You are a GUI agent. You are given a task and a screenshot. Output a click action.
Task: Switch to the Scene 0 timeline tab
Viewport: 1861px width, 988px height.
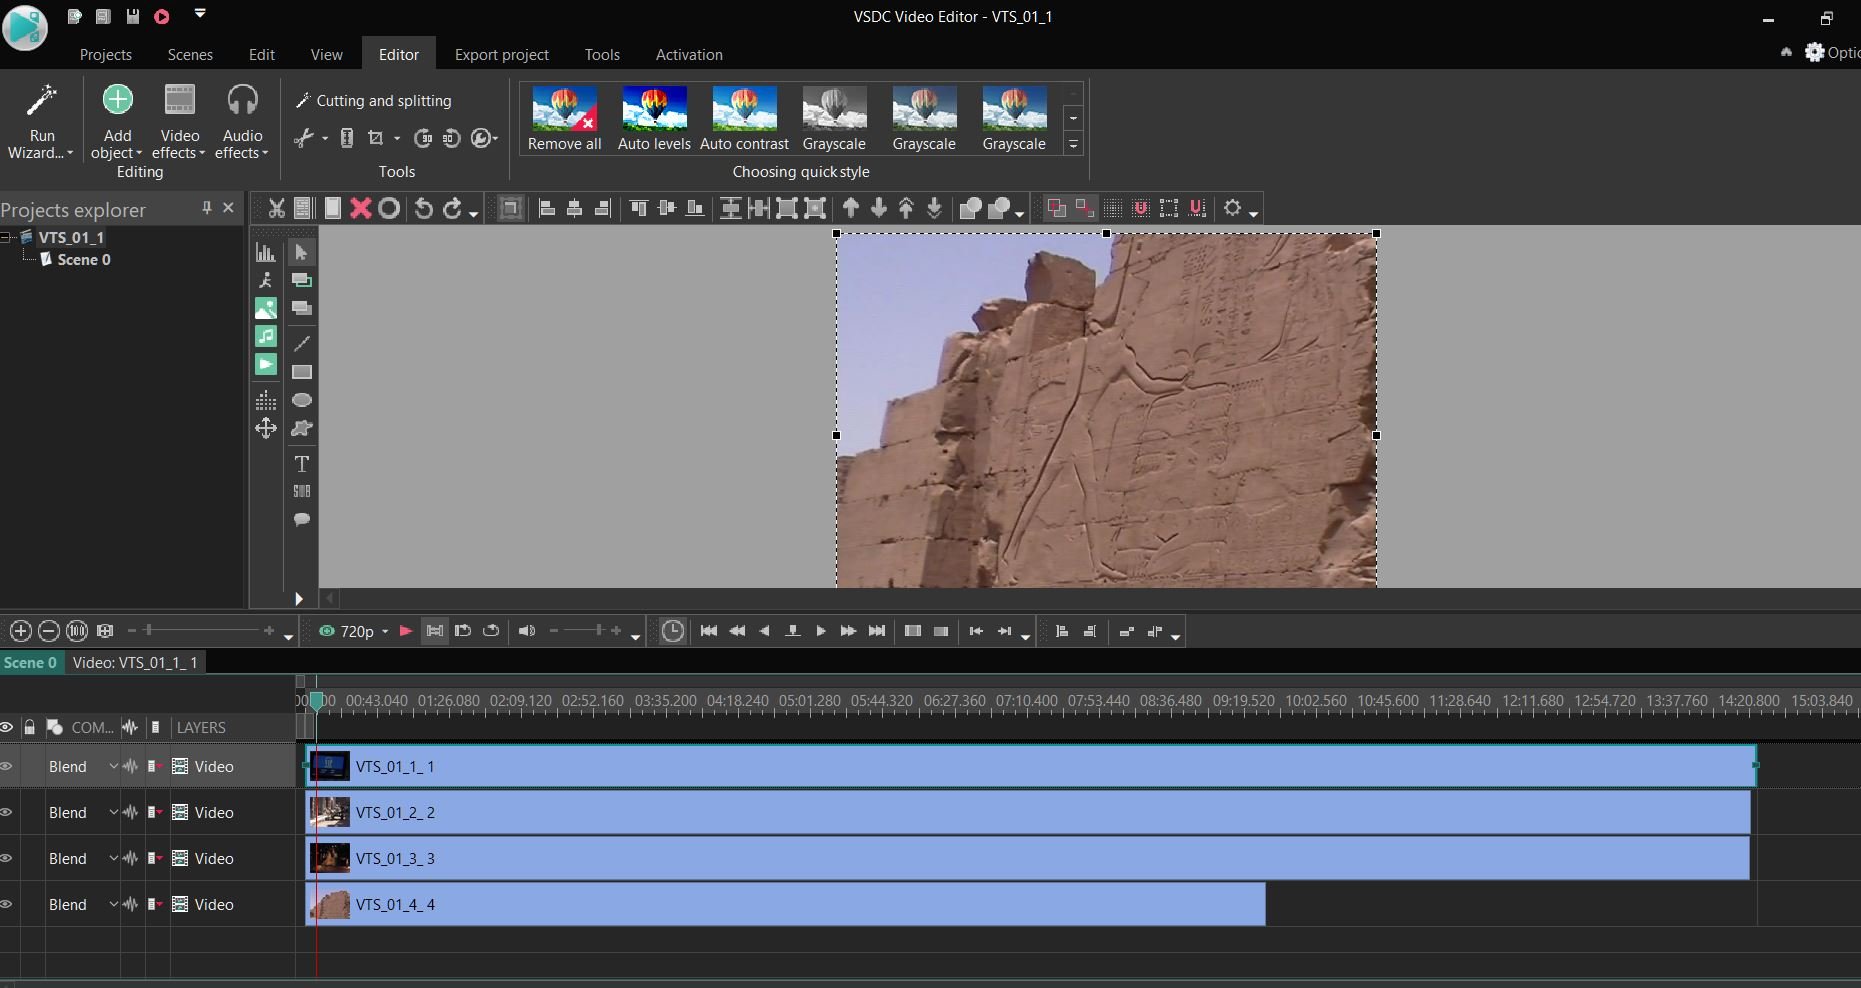[x=31, y=662]
